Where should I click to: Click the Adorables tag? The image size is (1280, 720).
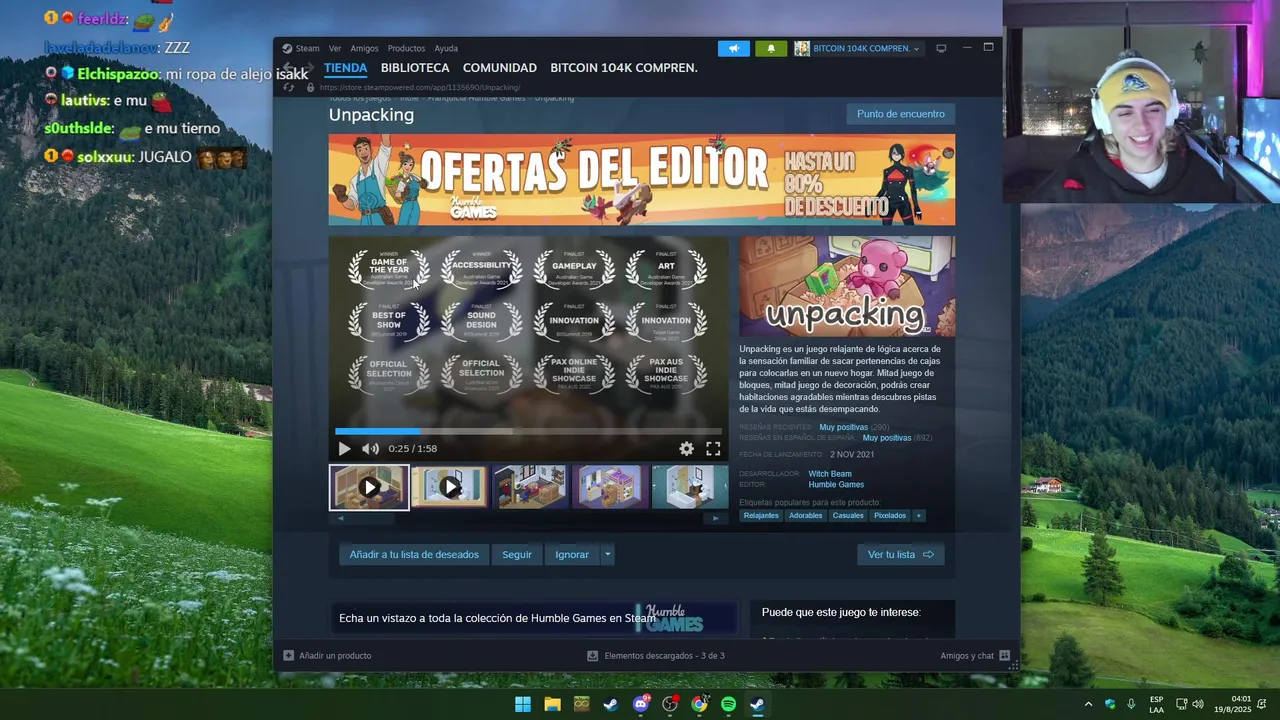pyautogui.click(x=805, y=516)
